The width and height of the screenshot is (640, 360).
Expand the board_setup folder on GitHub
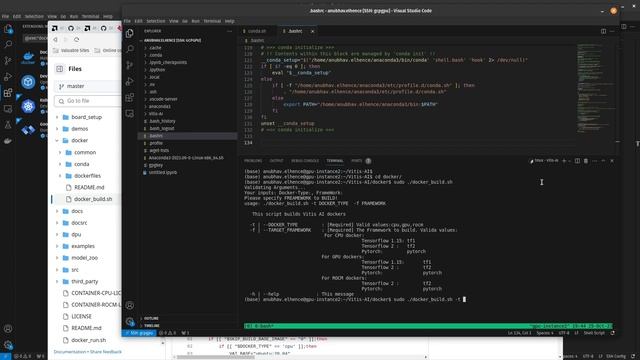[x=57, y=117]
